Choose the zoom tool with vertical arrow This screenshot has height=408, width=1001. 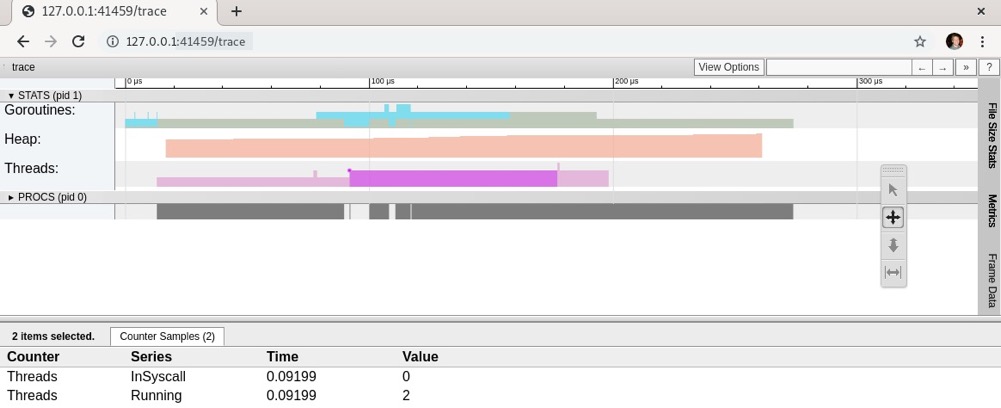(x=892, y=245)
